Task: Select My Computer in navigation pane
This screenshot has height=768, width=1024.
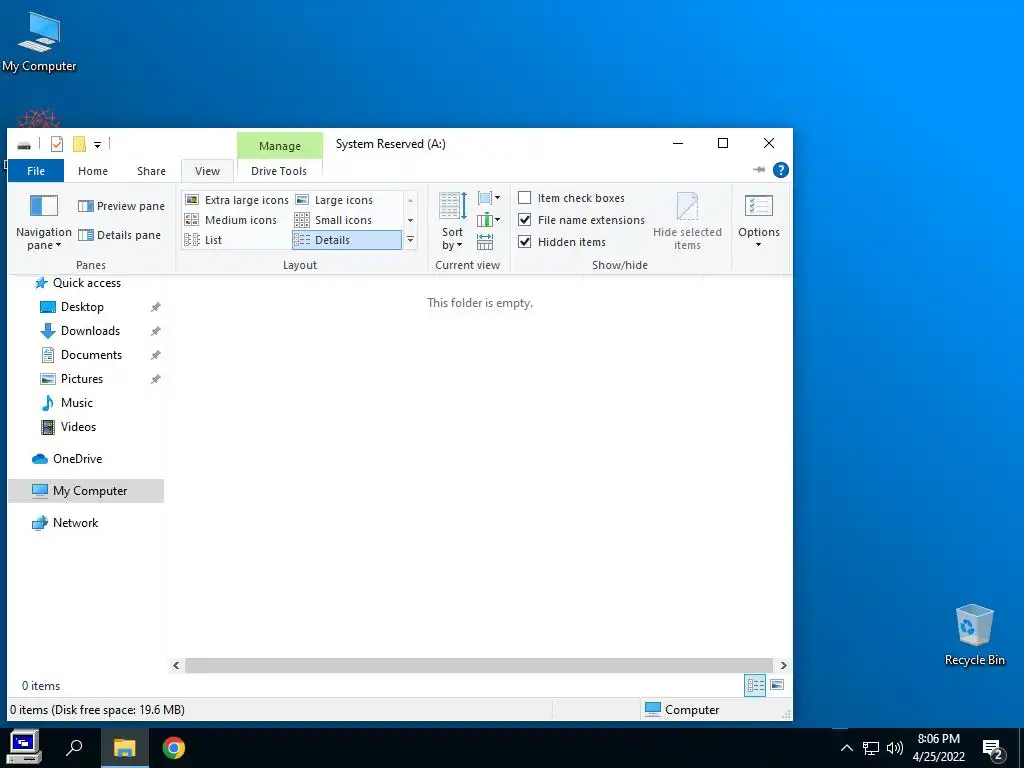Action: pyautogui.click(x=86, y=491)
